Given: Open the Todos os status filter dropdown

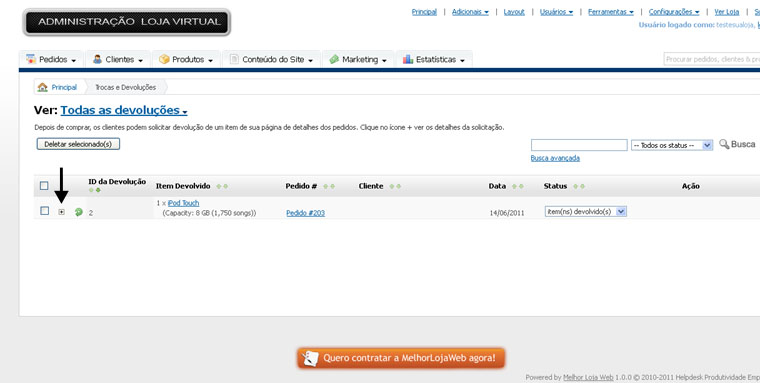Looking at the screenshot, I should click(672, 145).
